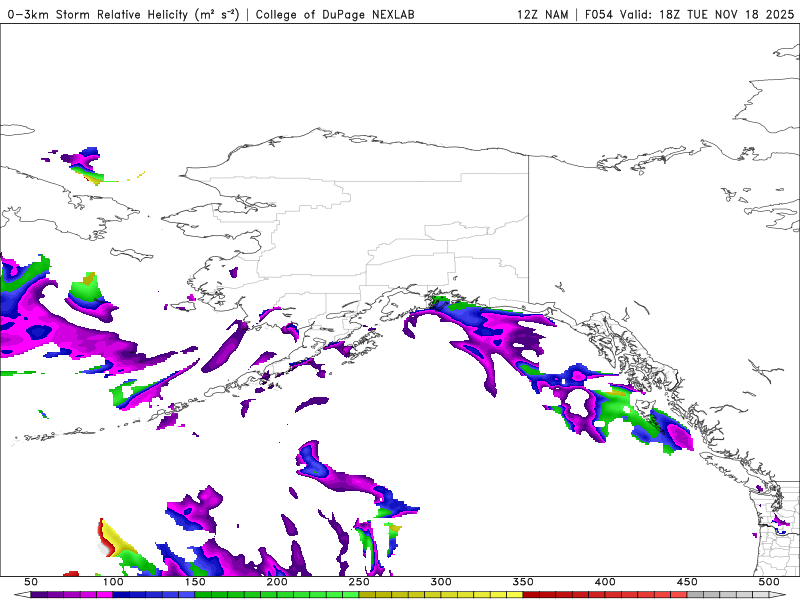Screen dimensions: 800x600
Task: Click the colorbar label '450'
Action: click(687, 582)
